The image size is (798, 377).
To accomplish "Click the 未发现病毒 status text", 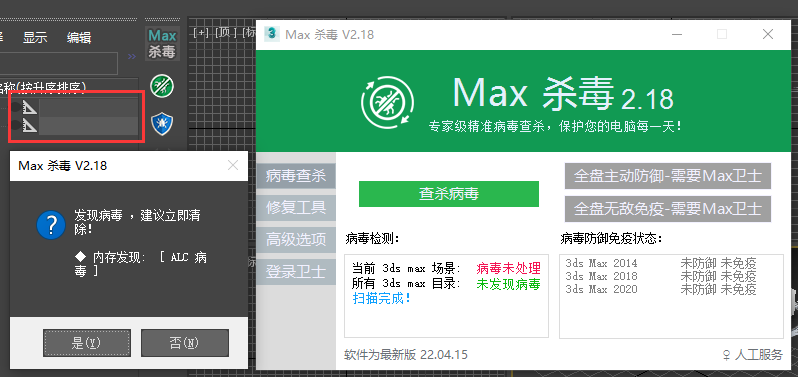I will point(508,284).
